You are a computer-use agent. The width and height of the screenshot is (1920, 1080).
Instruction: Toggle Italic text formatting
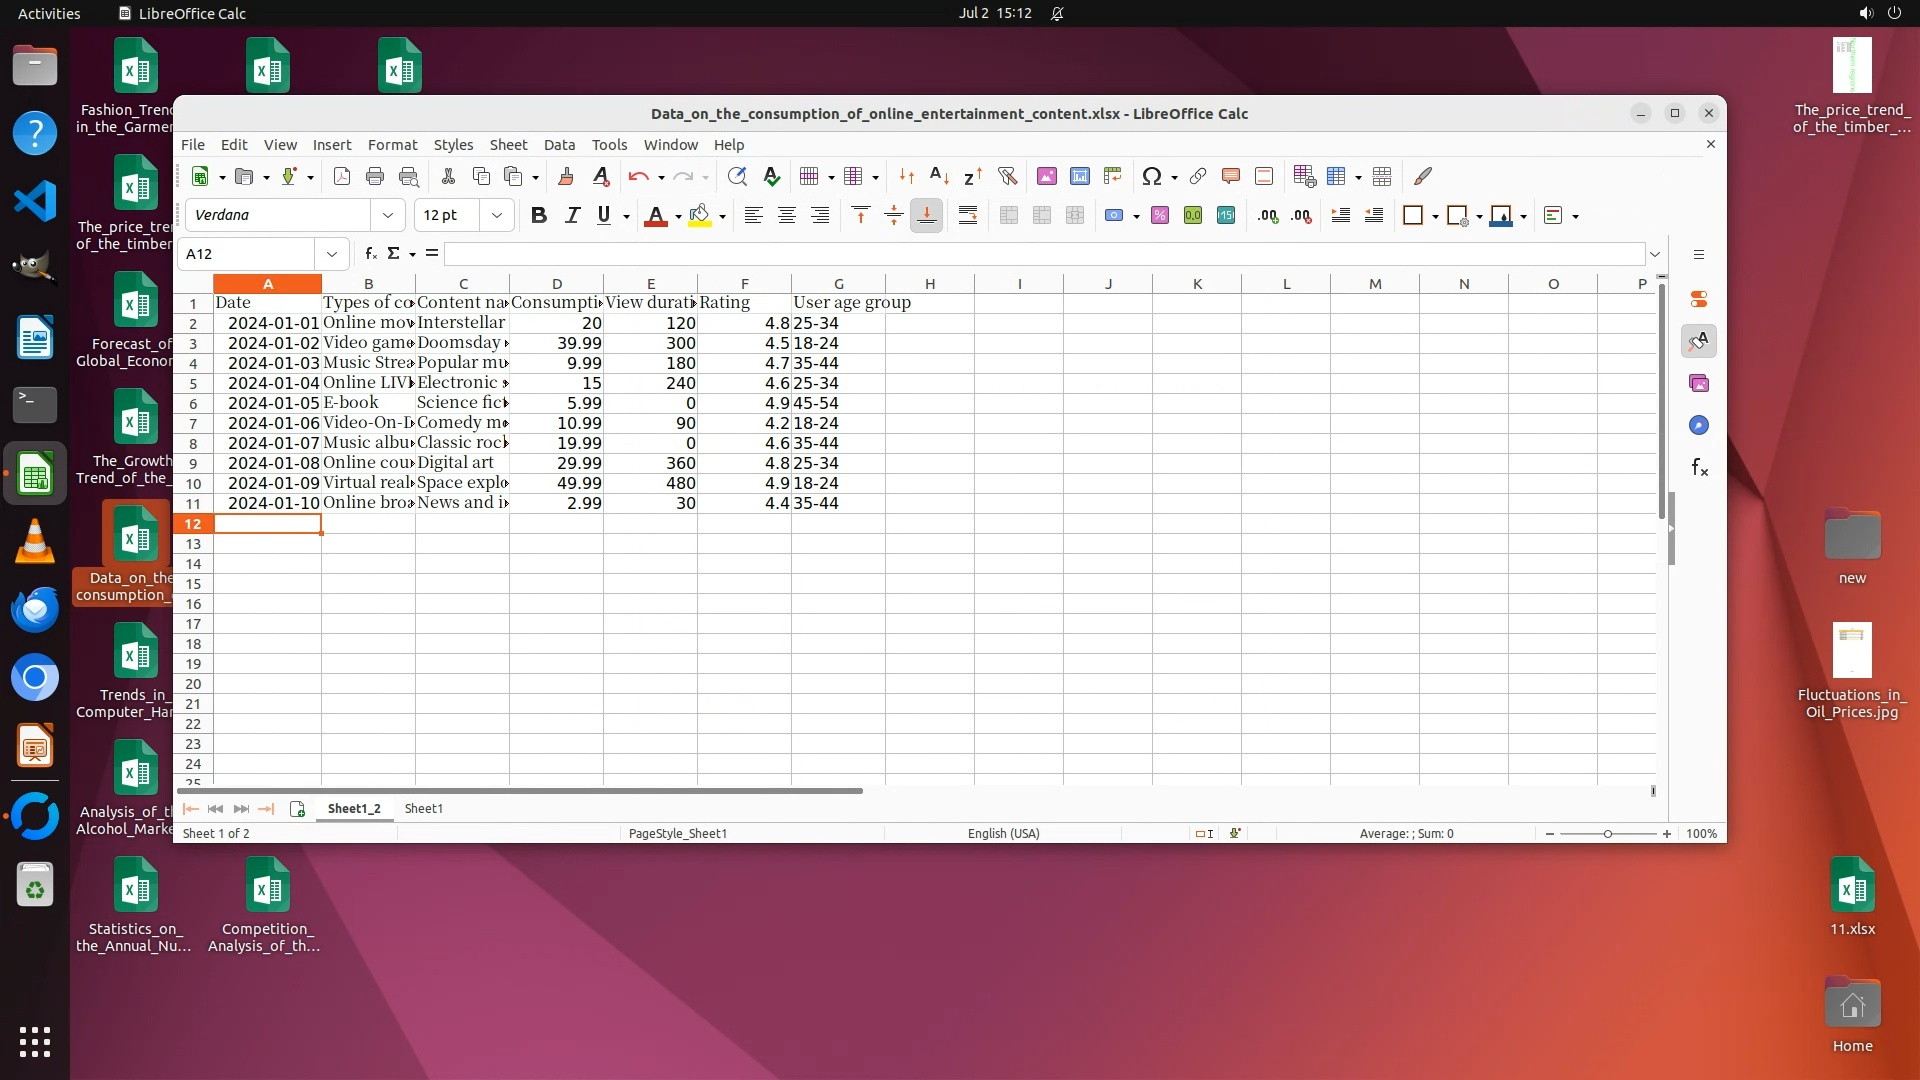coord(572,215)
